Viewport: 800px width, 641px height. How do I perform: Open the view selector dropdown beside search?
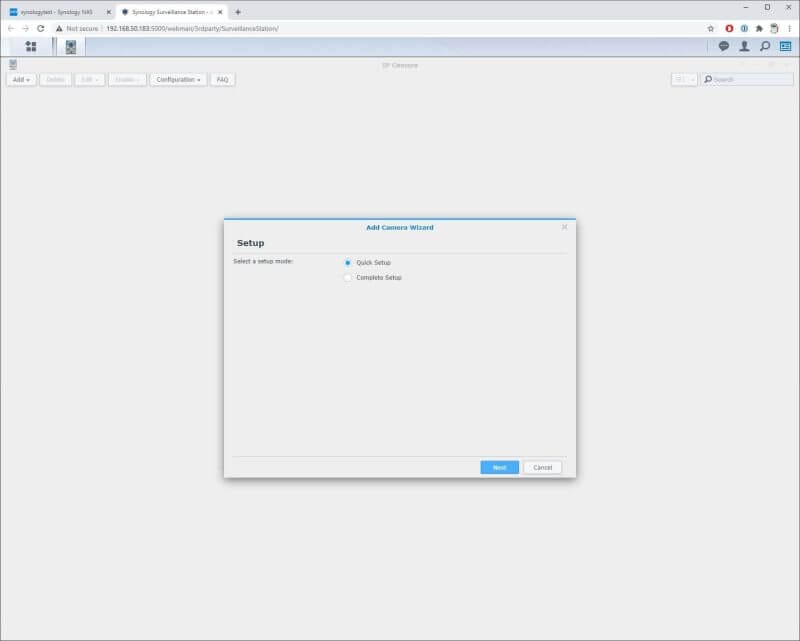click(684, 79)
